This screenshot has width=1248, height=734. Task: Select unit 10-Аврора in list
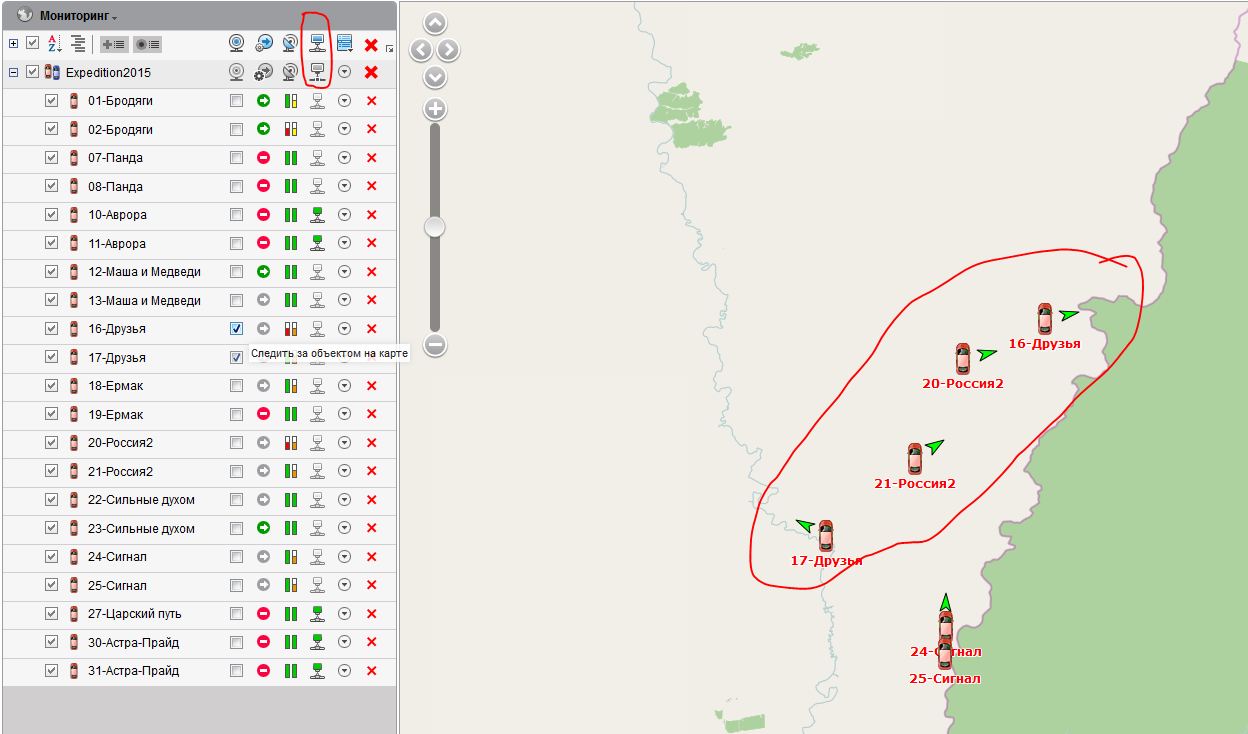tap(117, 215)
